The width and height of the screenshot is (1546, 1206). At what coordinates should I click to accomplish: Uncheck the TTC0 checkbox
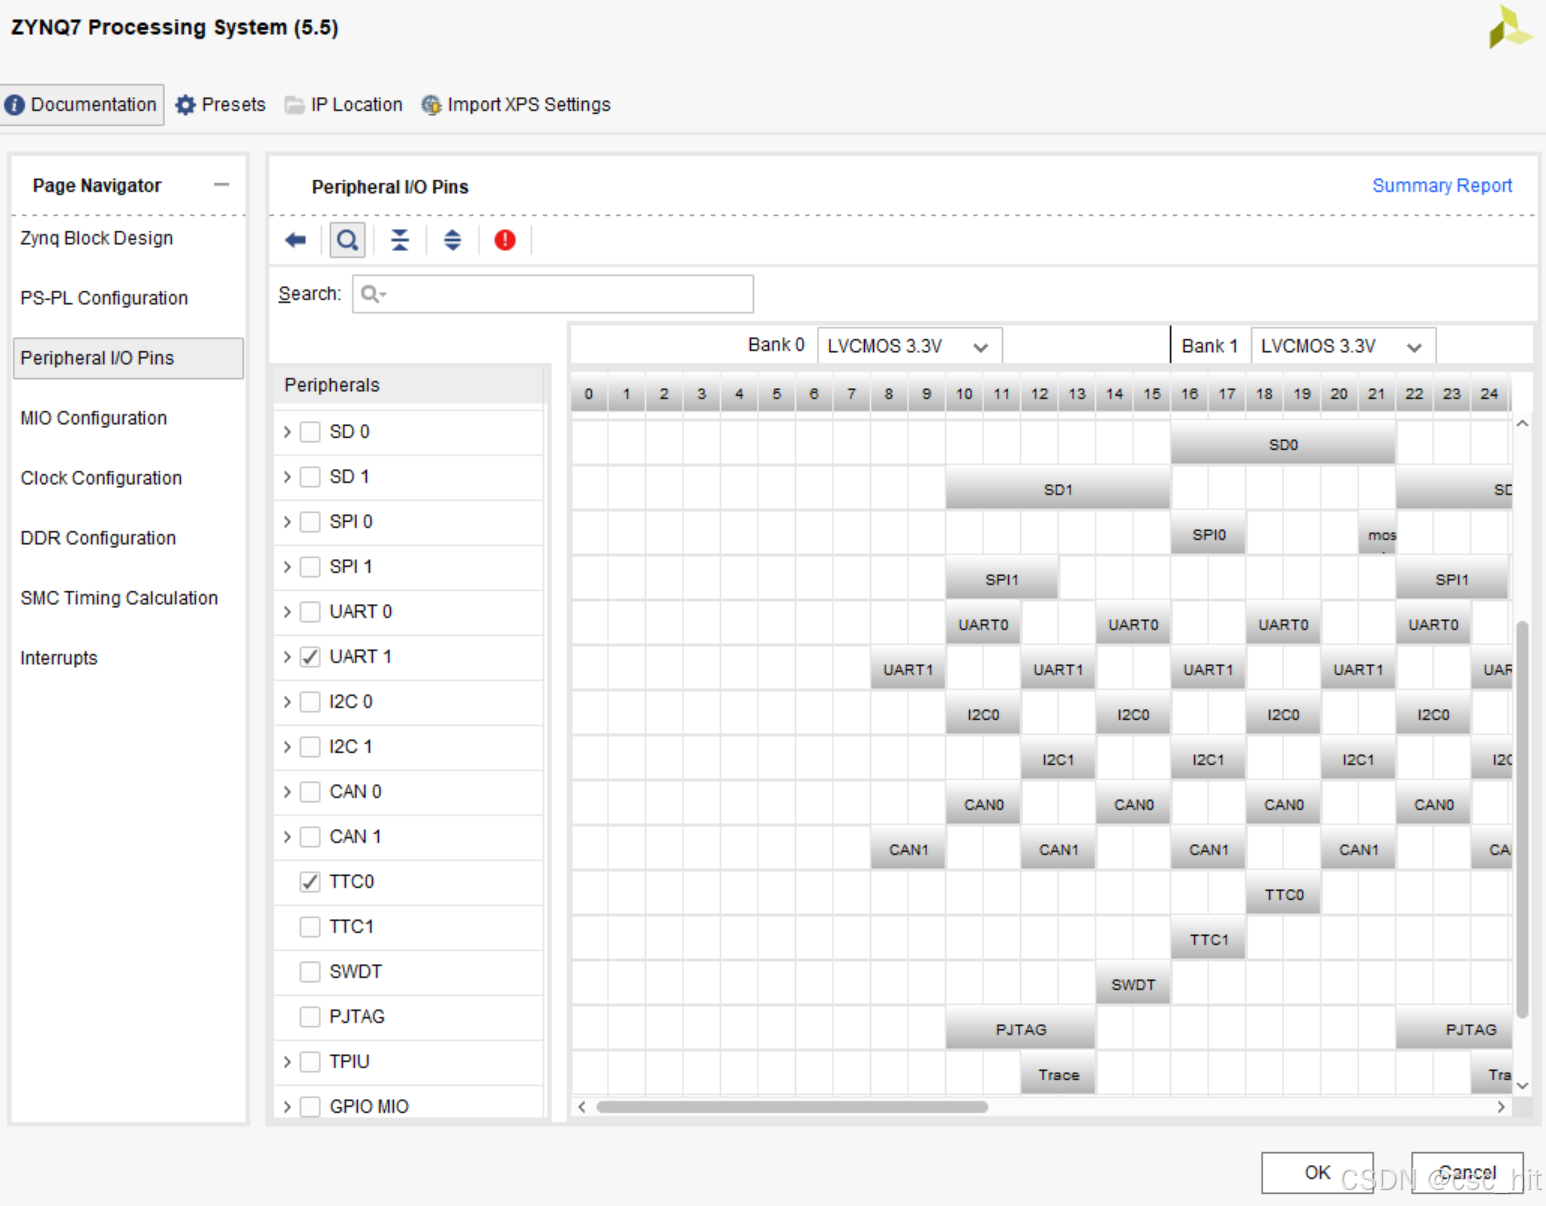(x=310, y=882)
